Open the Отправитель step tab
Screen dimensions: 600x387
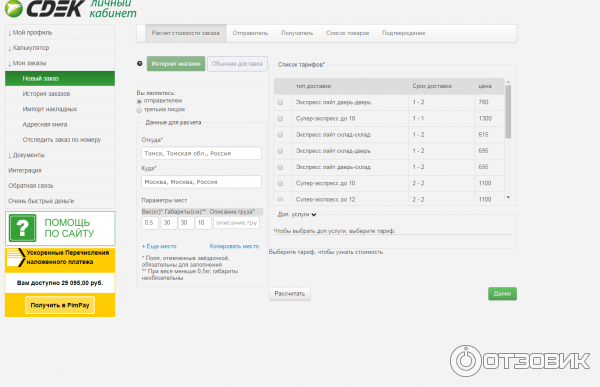click(x=250, y=33)
